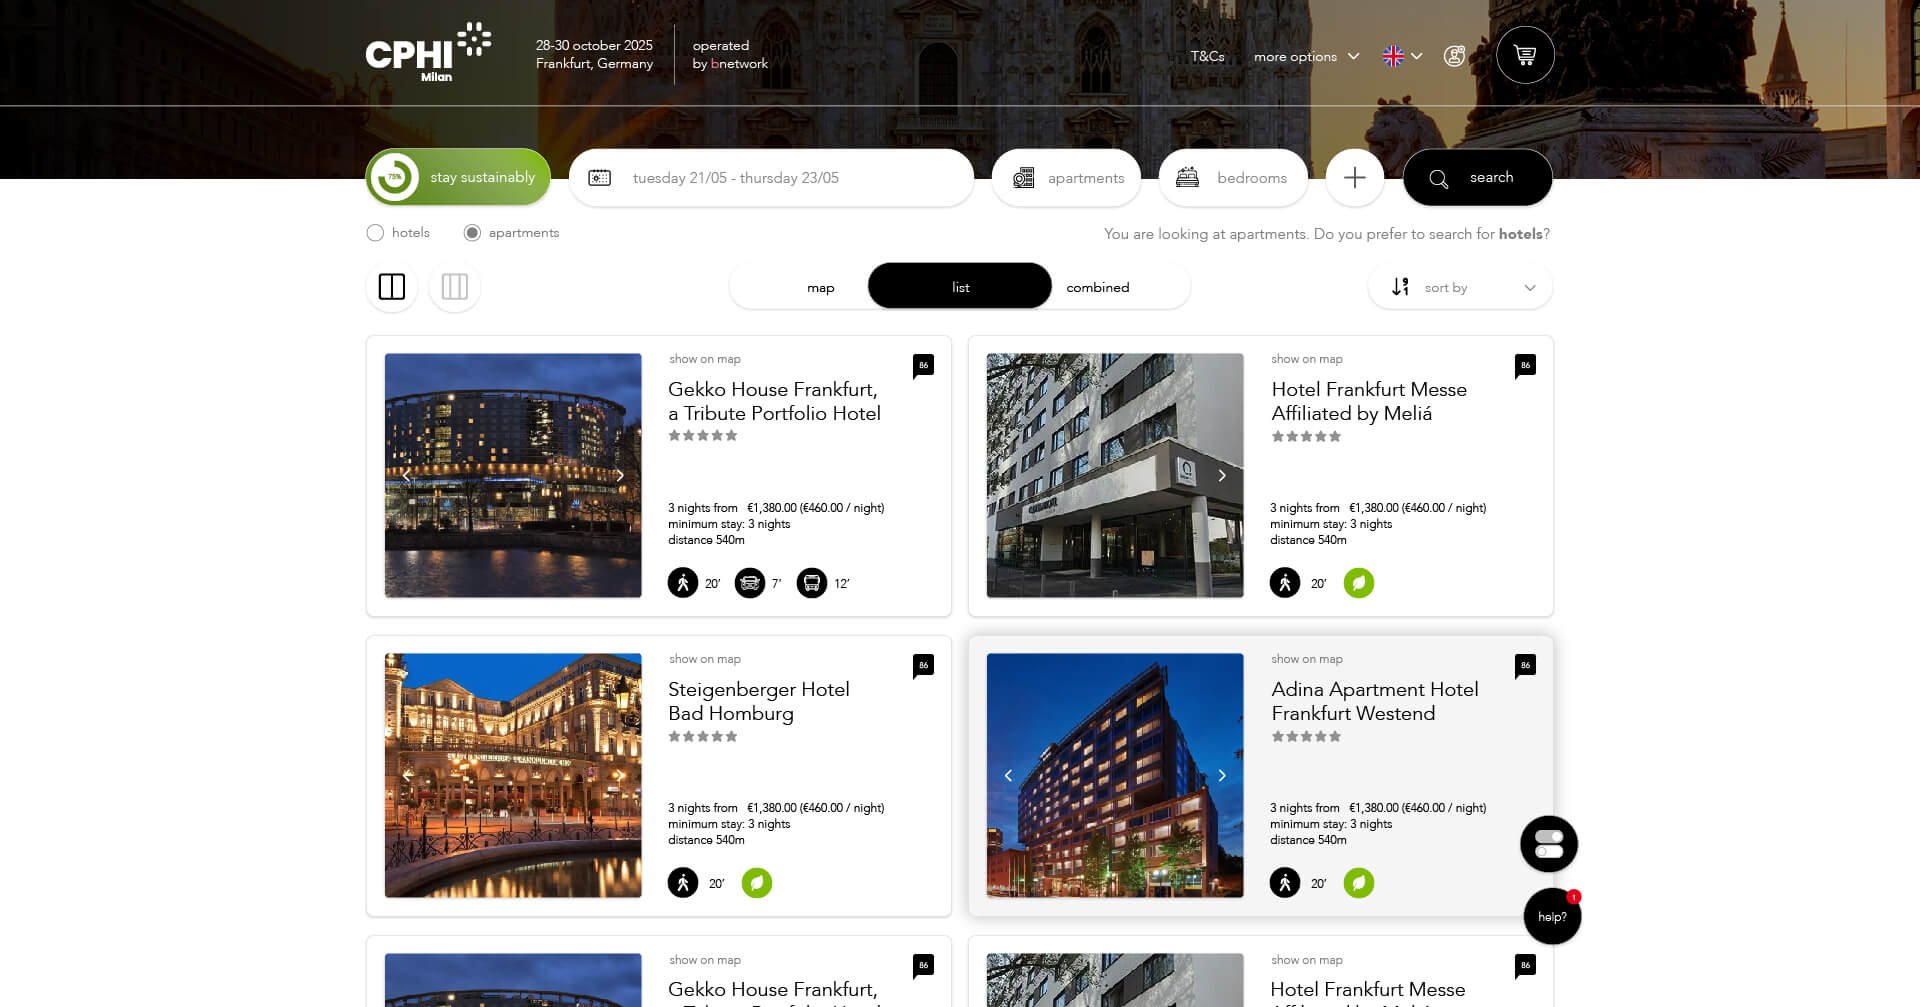Click the Gekko House night photo thumbnail

click(513, 476)
